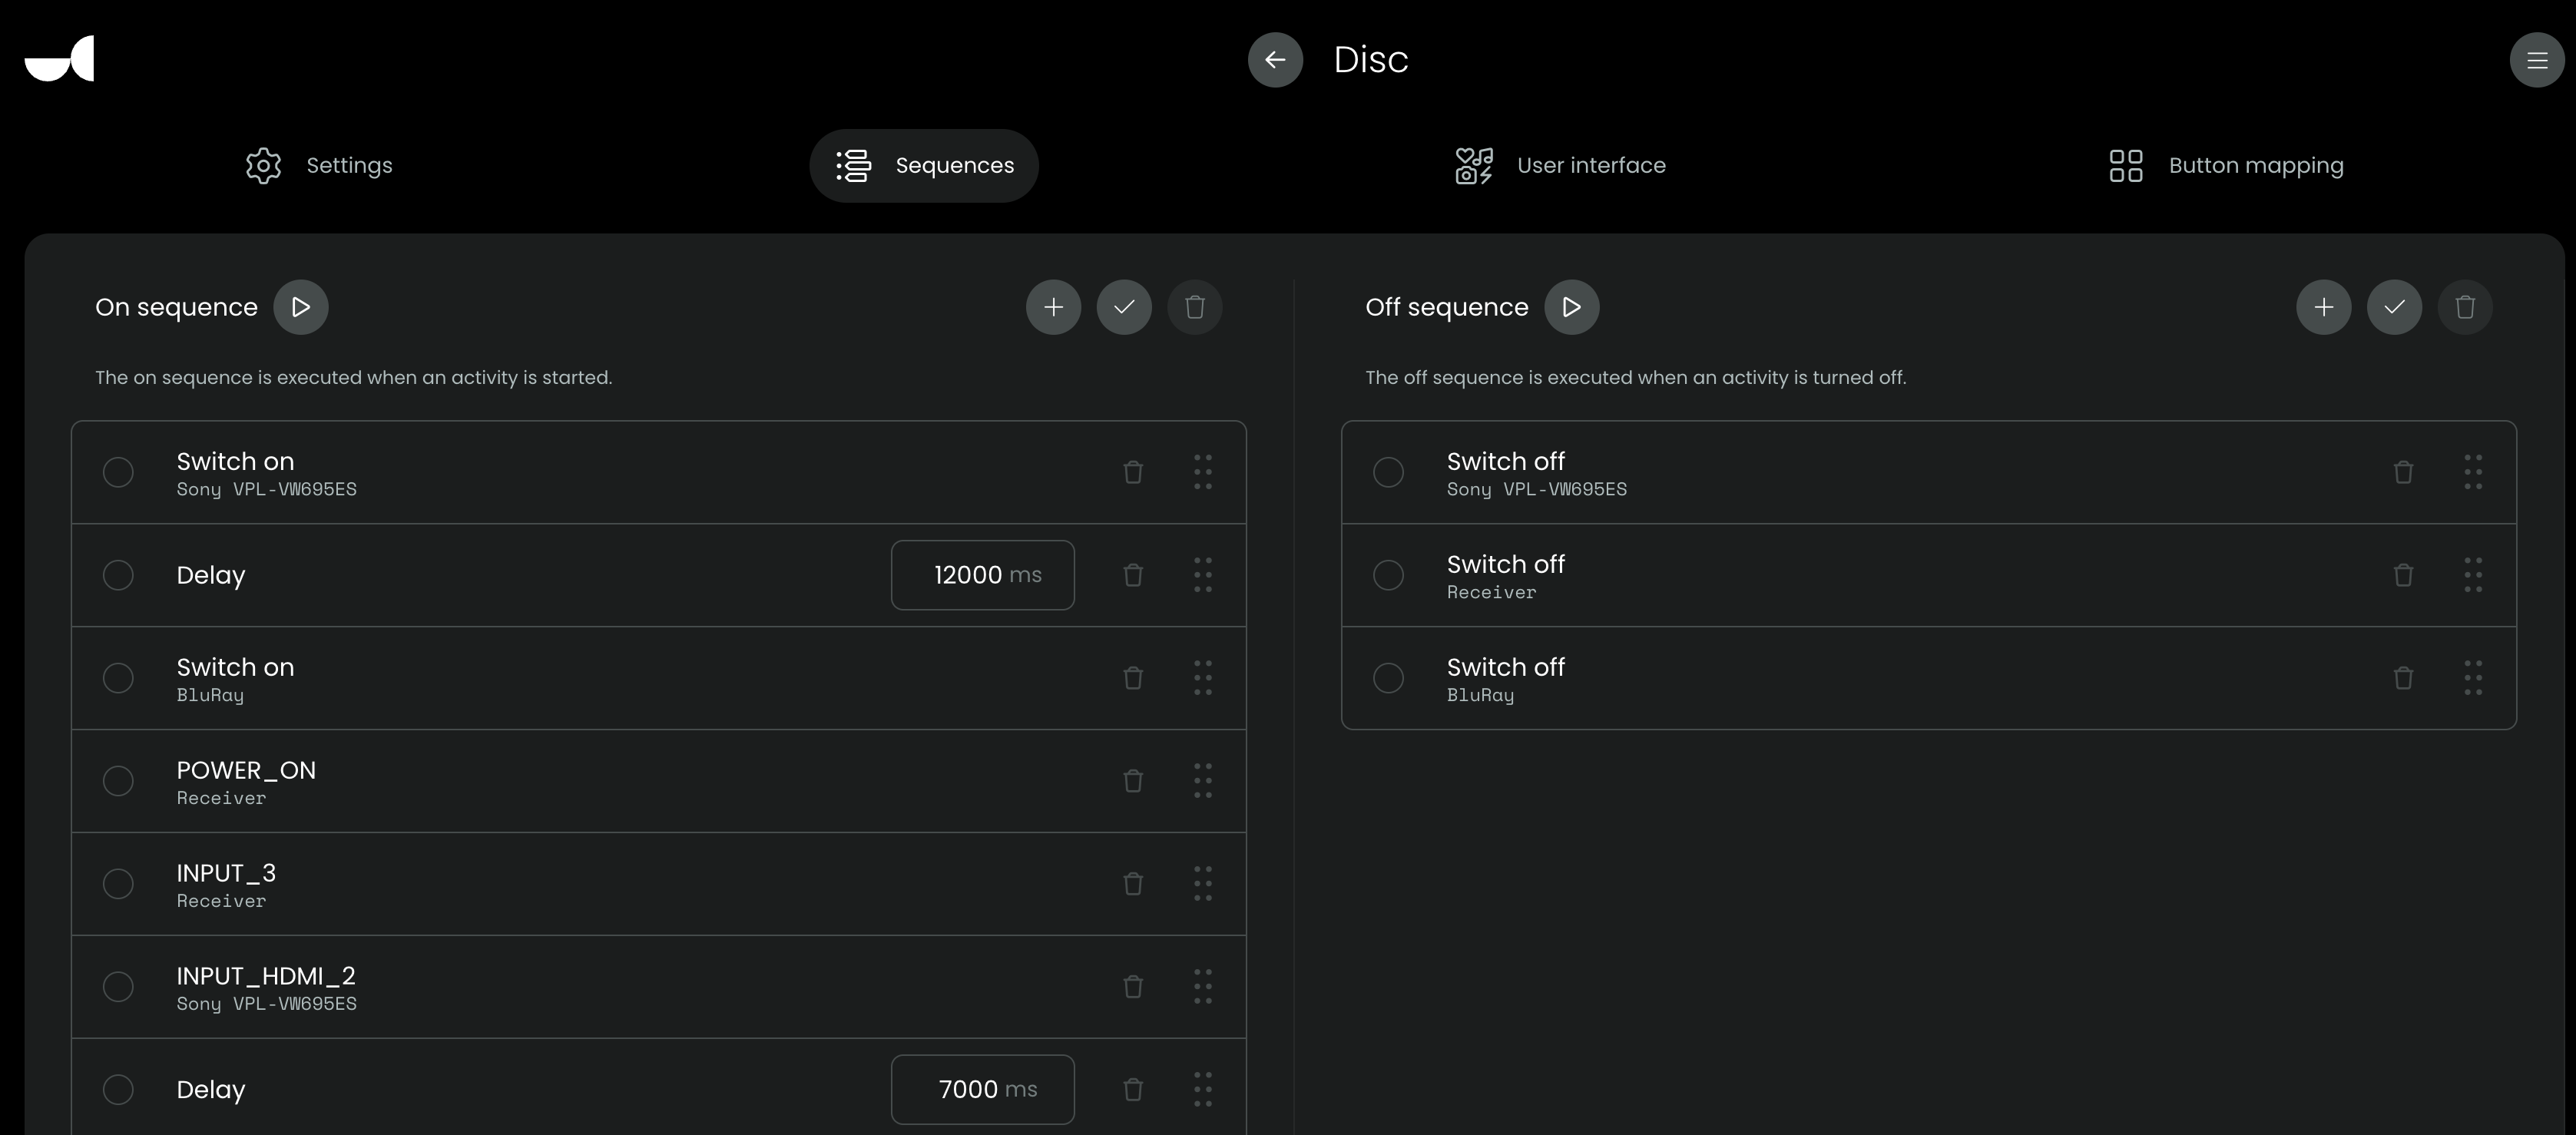Screen dimensions: 2576x1135
Task: Delete the 12000 ms Delay step
Action: [1133, 575]
